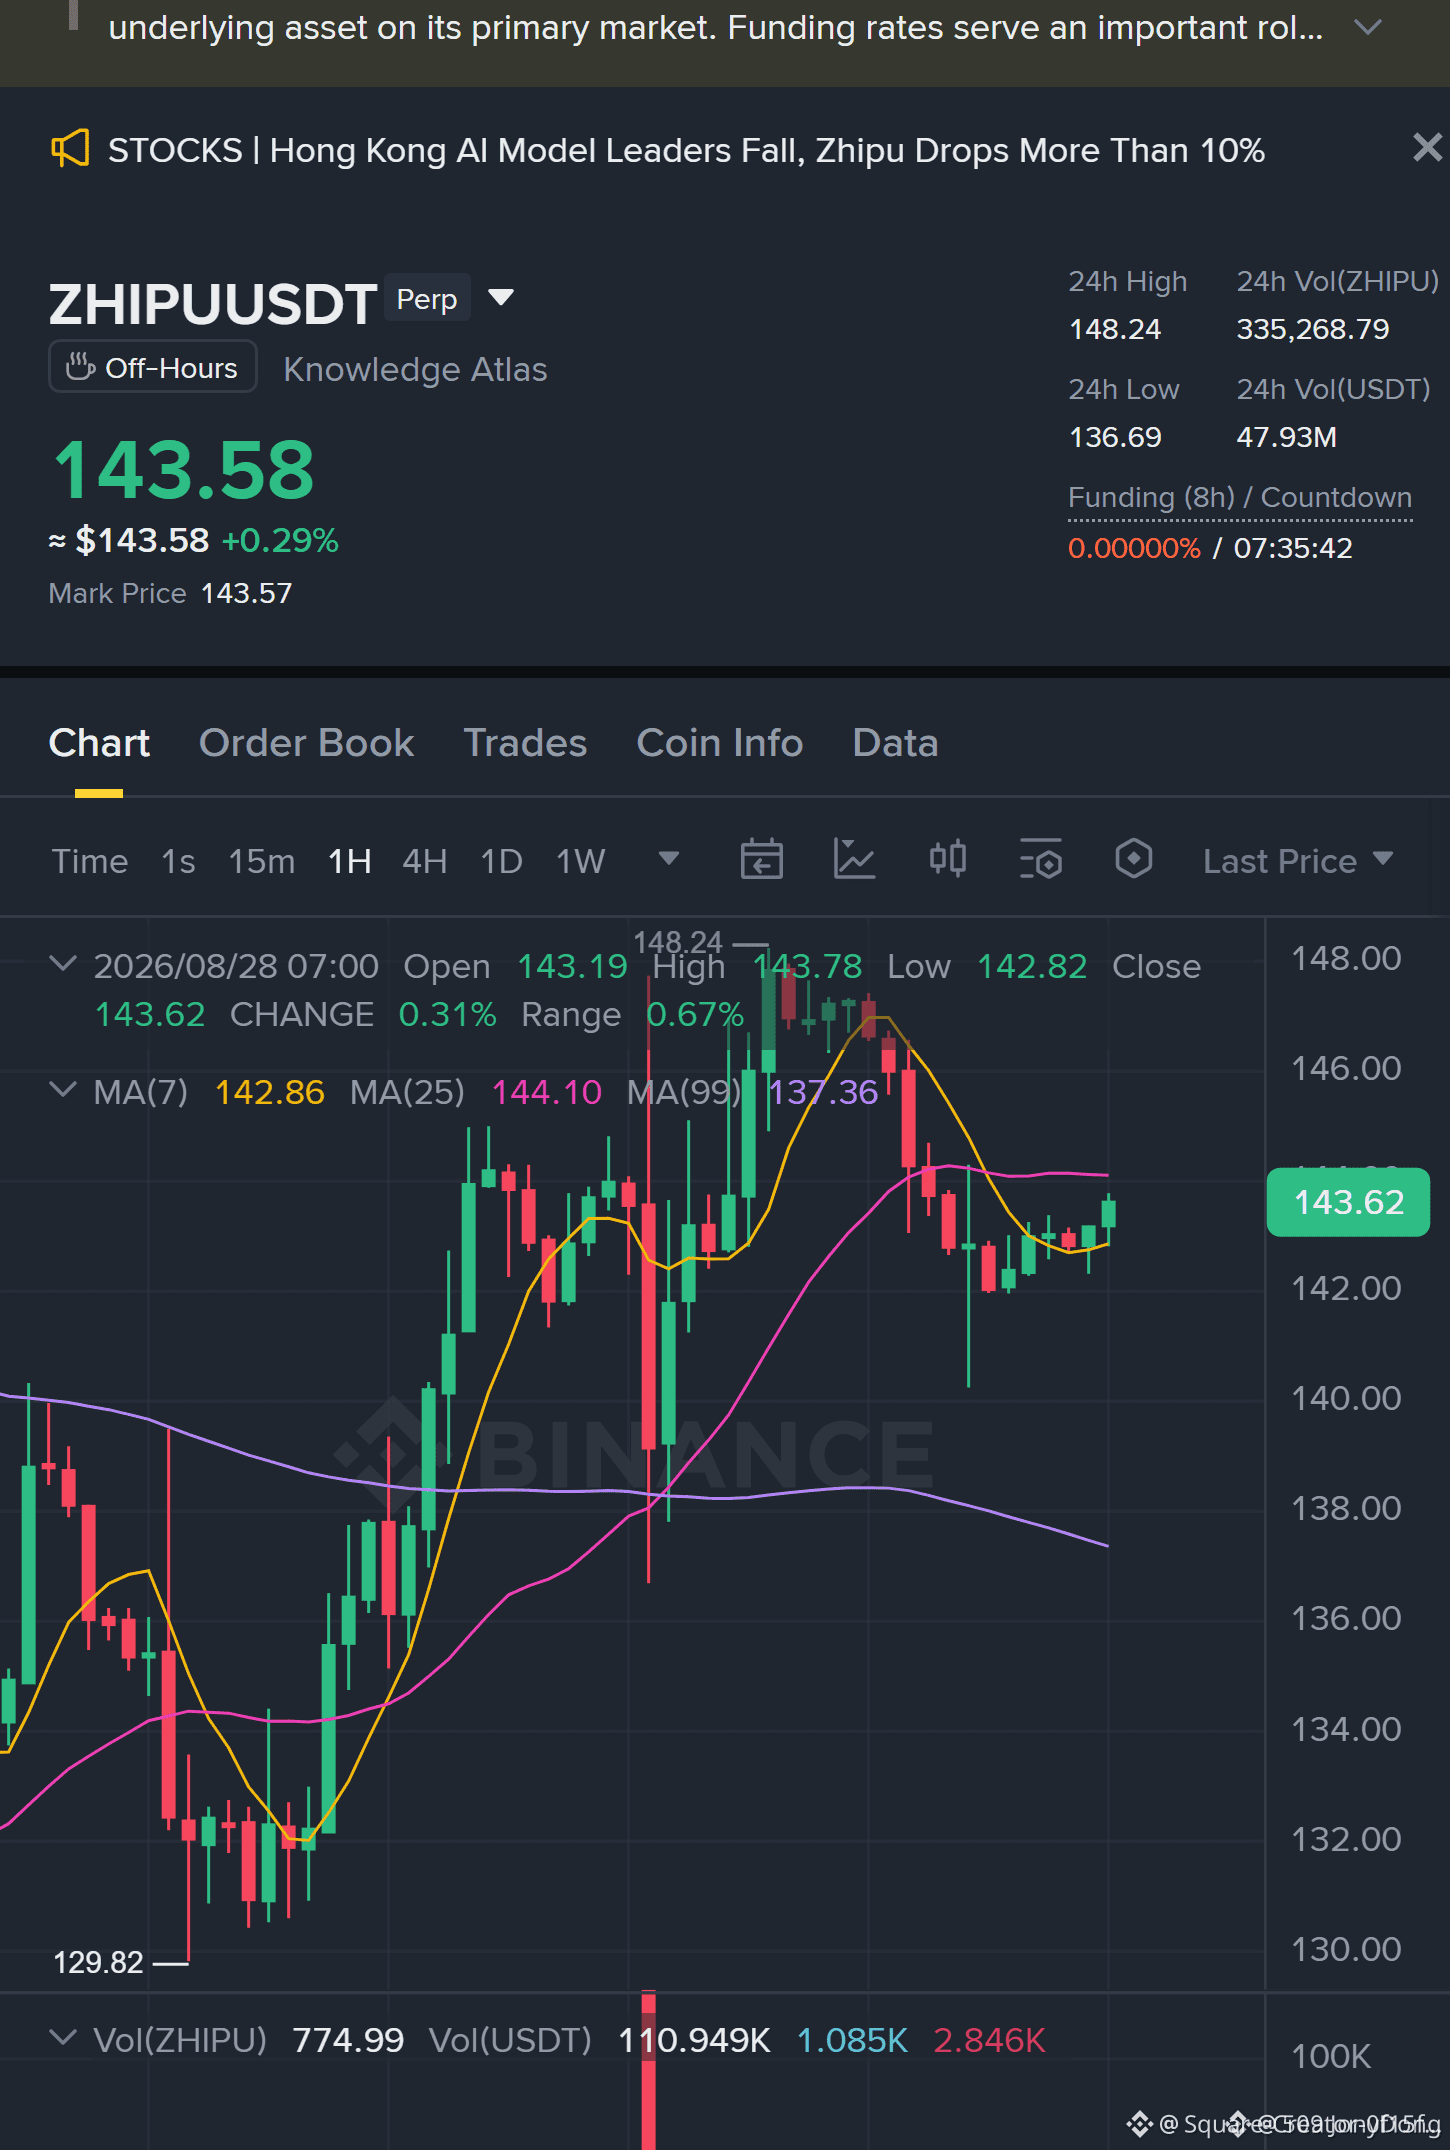Click the Perp contract type badge

pos(427,299)
